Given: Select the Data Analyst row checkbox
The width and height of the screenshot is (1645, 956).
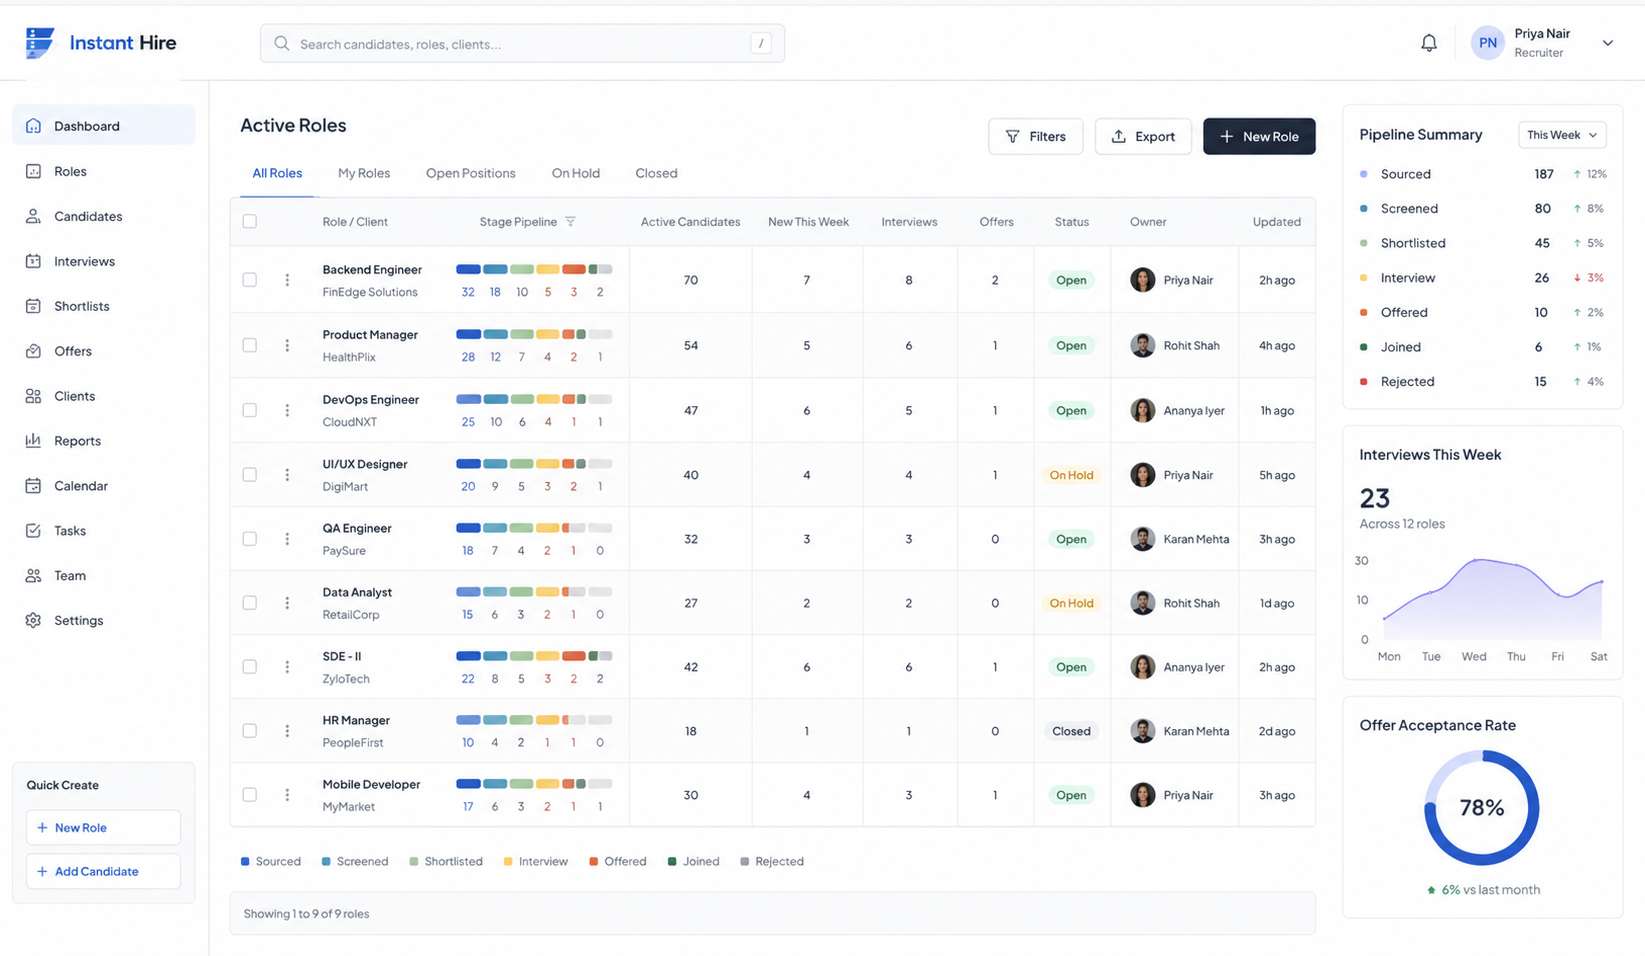Looking at the screenshot, I should pos(250,603).
